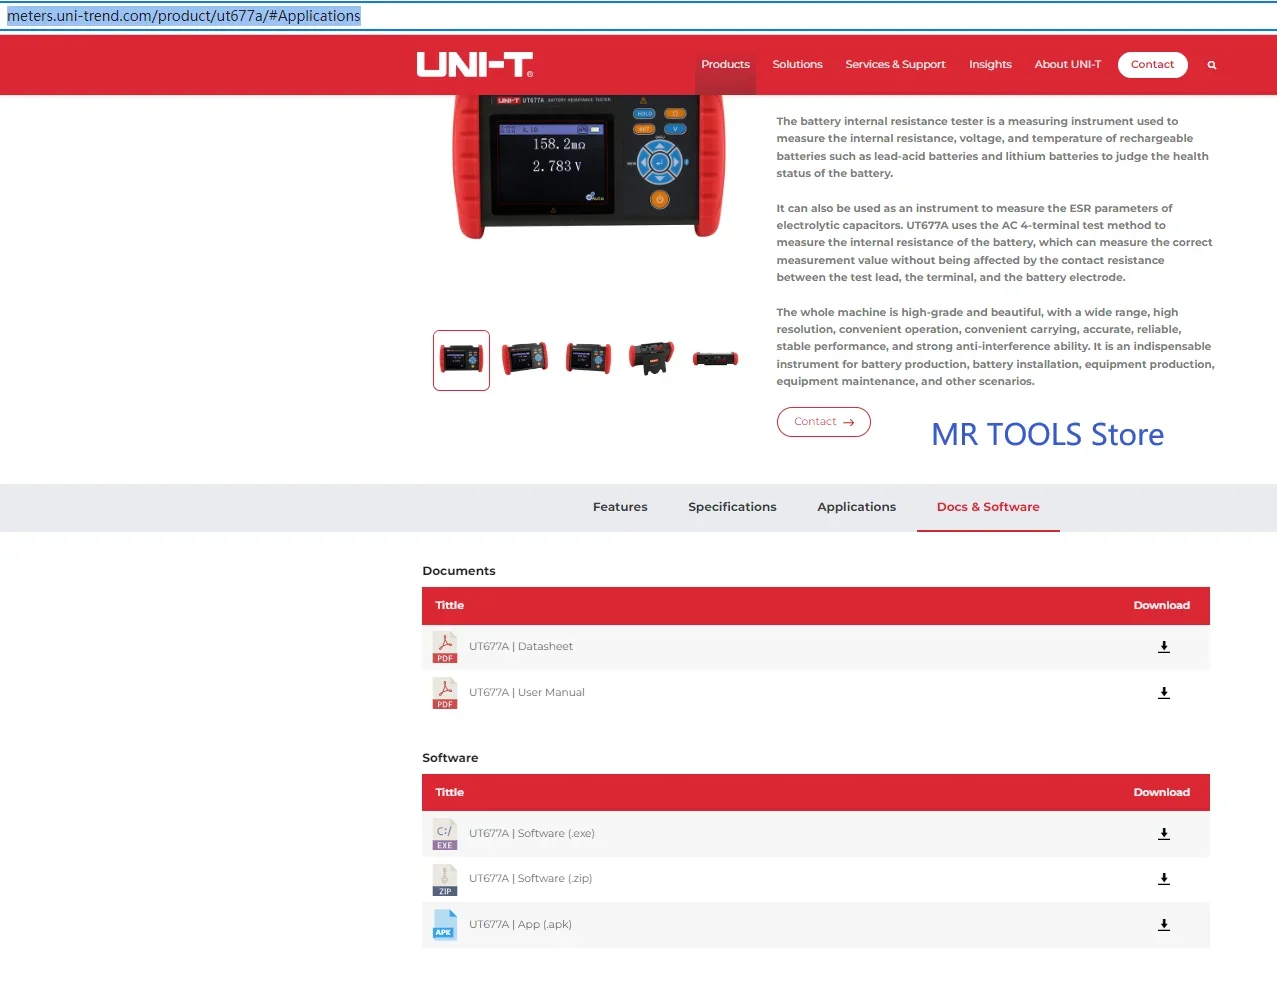Switch to the Applications tab
Screen dimensions: 1277x984
pos(856,507)
